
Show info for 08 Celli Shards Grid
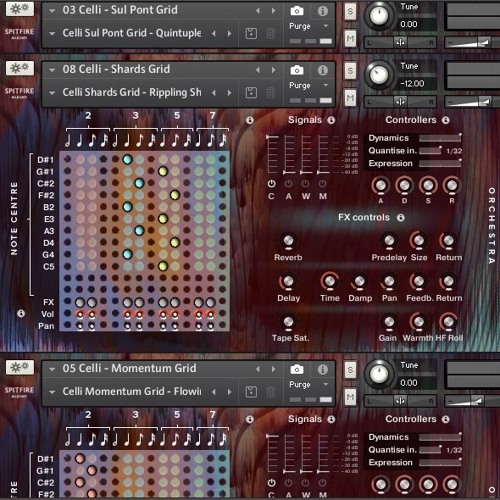pos(322,70)
